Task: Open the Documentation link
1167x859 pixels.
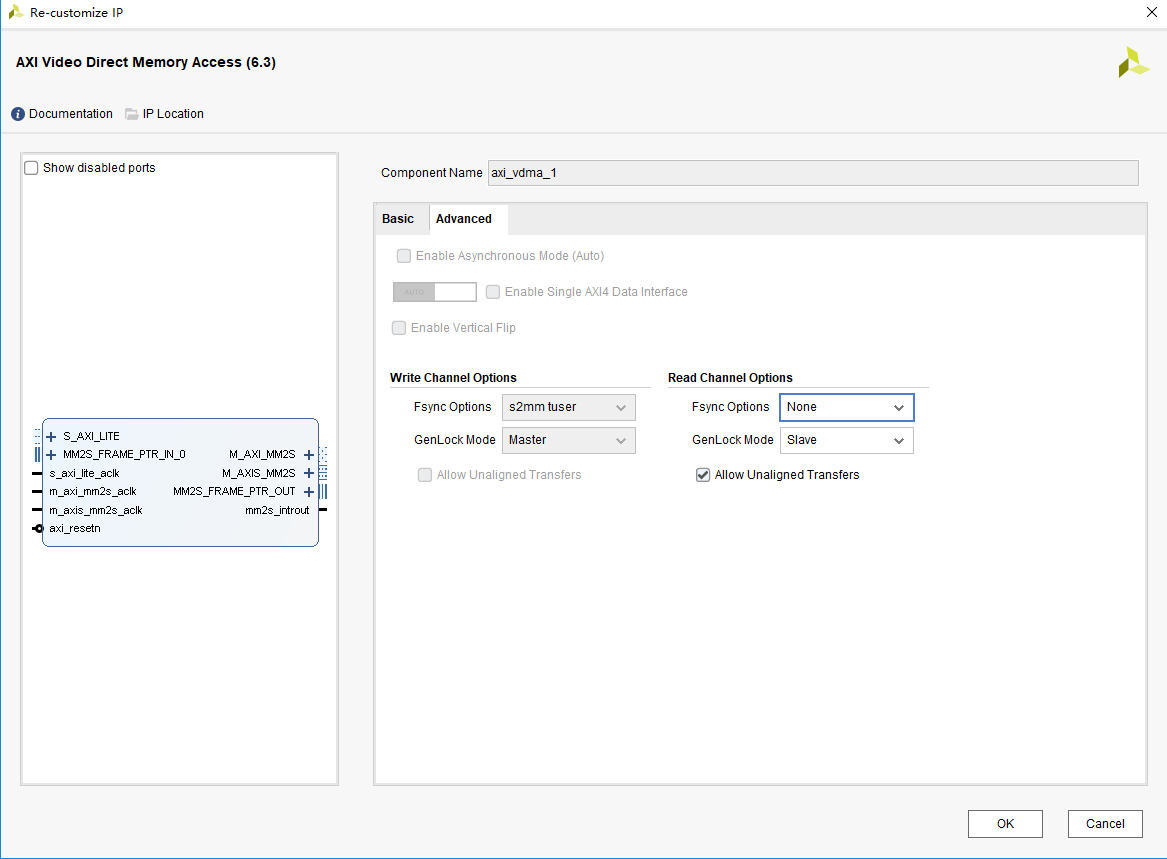Action: pyautogui.click(x=71, y=114)
